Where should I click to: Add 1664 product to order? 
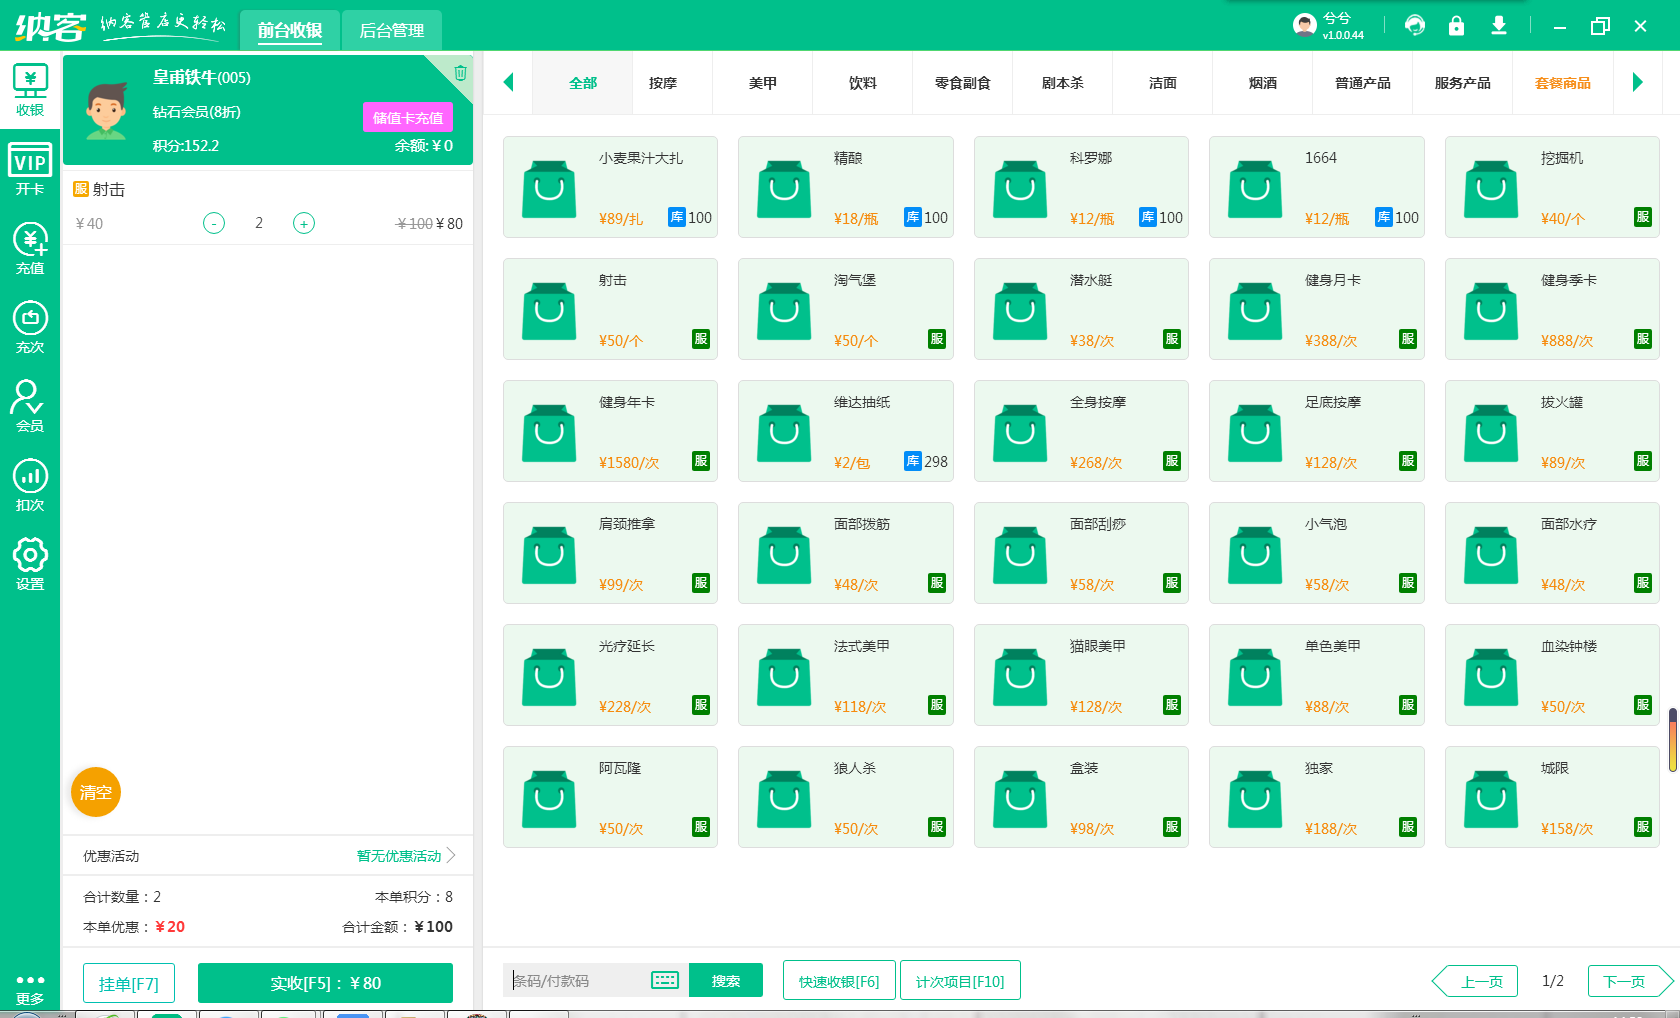point(1317,187)
